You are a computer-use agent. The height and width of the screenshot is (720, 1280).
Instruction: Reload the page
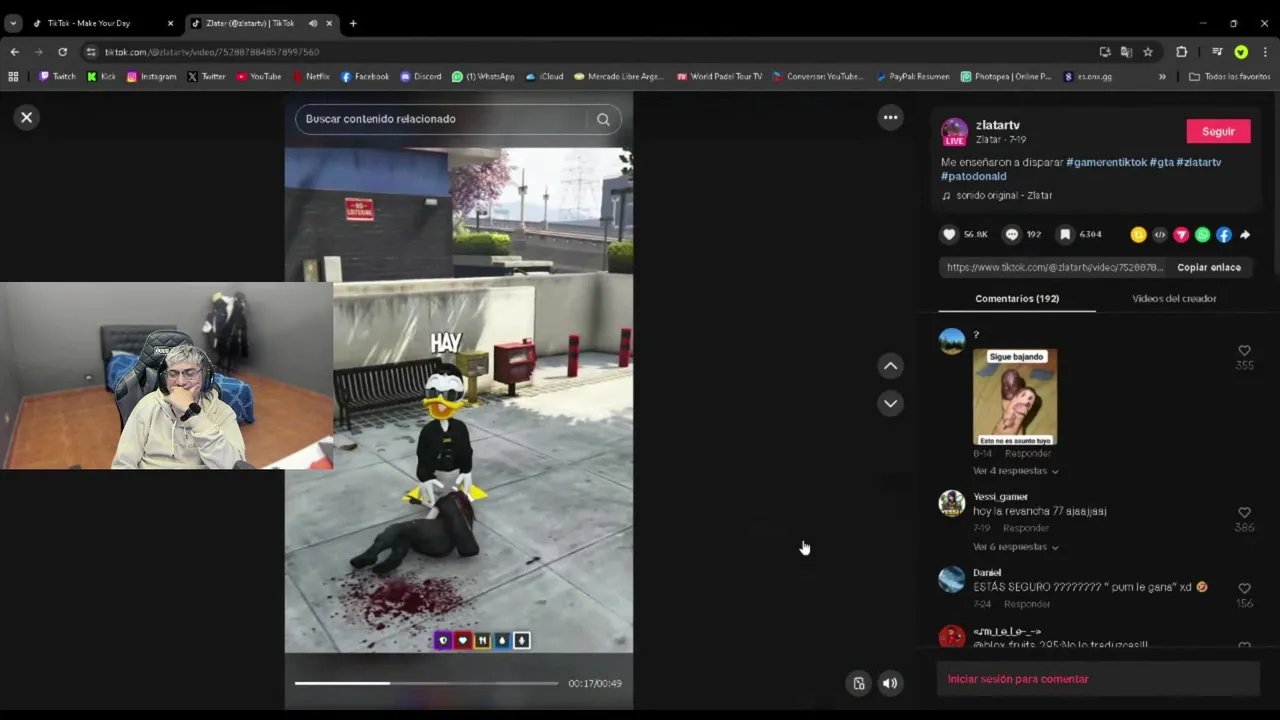tap(63, 52)
